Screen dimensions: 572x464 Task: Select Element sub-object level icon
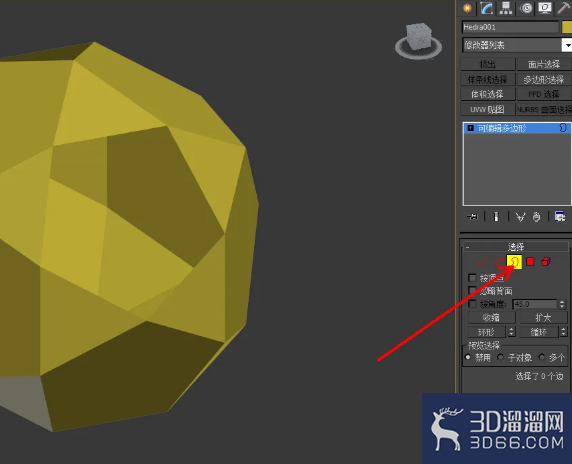click(x=546, y=262)
